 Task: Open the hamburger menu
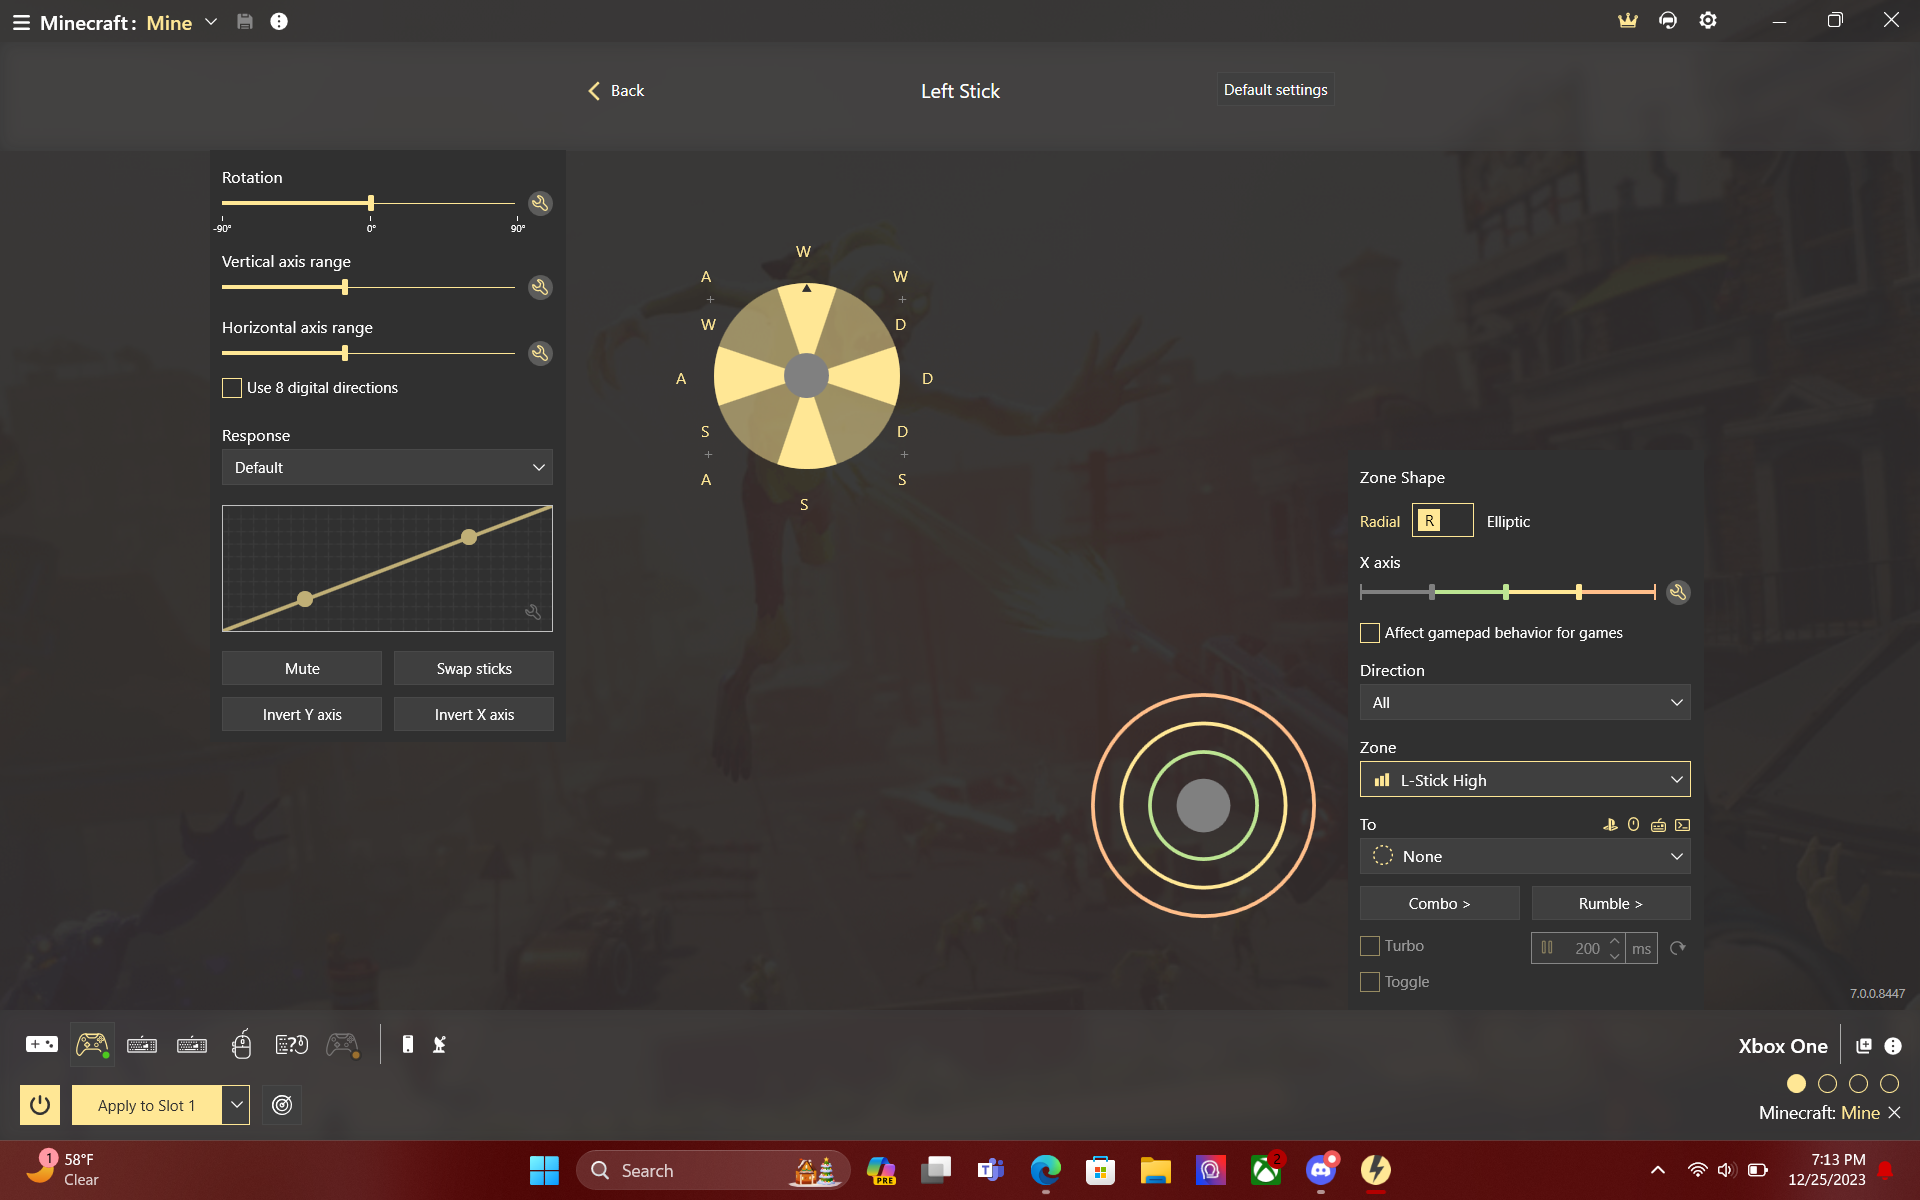point(21,22)
